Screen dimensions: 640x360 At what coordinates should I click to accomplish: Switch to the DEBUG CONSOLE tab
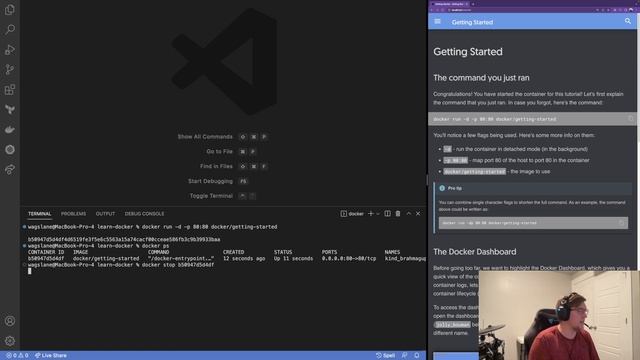144,213
